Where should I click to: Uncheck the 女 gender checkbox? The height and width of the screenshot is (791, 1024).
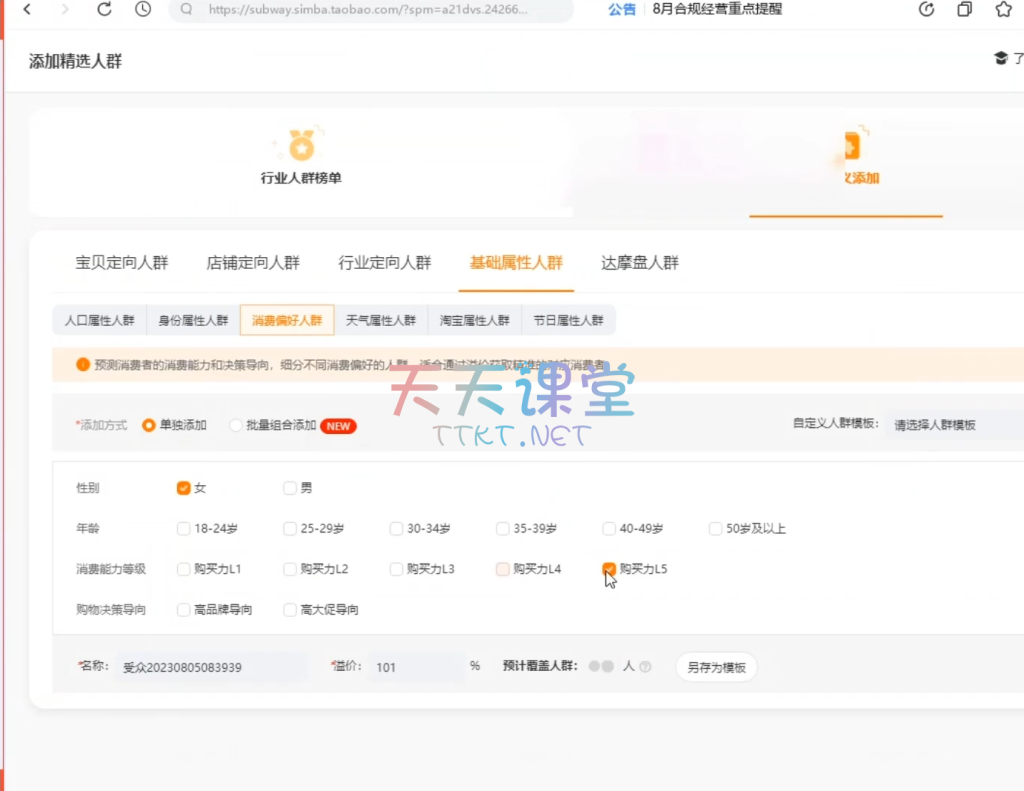[183, 488]
